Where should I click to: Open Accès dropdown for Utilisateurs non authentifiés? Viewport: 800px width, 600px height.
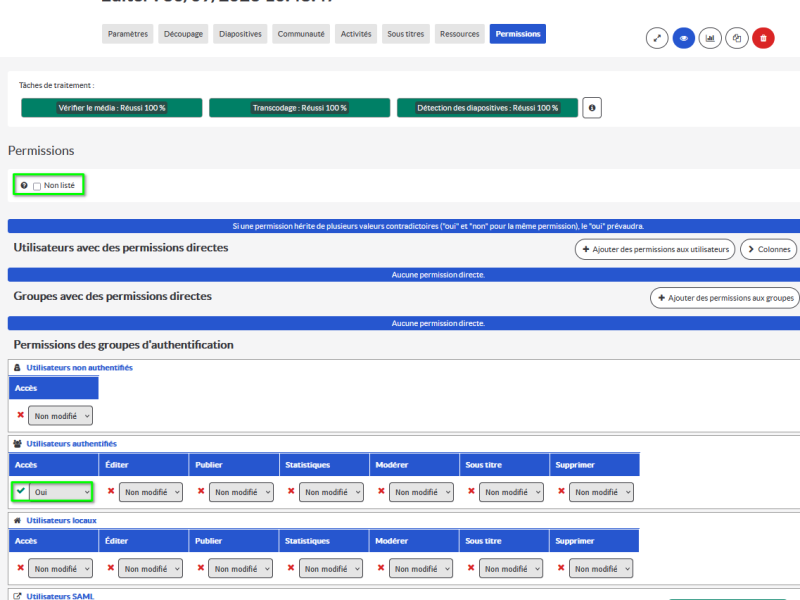[x=60, y=416]
